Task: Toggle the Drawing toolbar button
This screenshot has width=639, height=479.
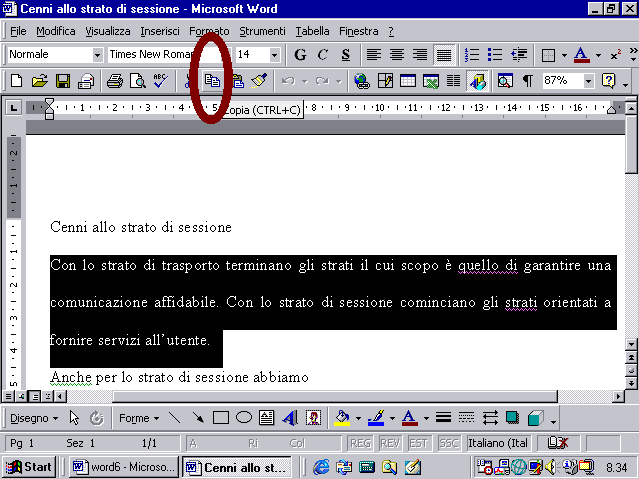Action: click(477, 81)
